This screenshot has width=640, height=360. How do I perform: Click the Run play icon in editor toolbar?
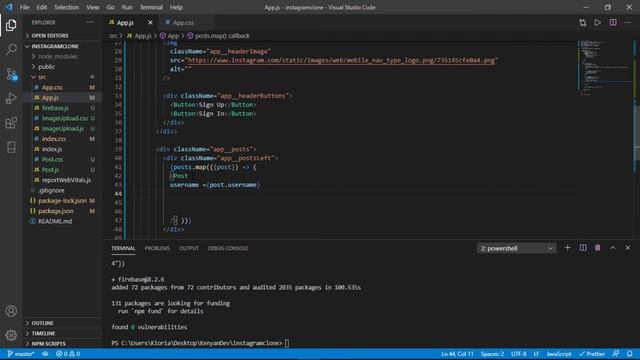pyautogui.click(x=598, y=22)
